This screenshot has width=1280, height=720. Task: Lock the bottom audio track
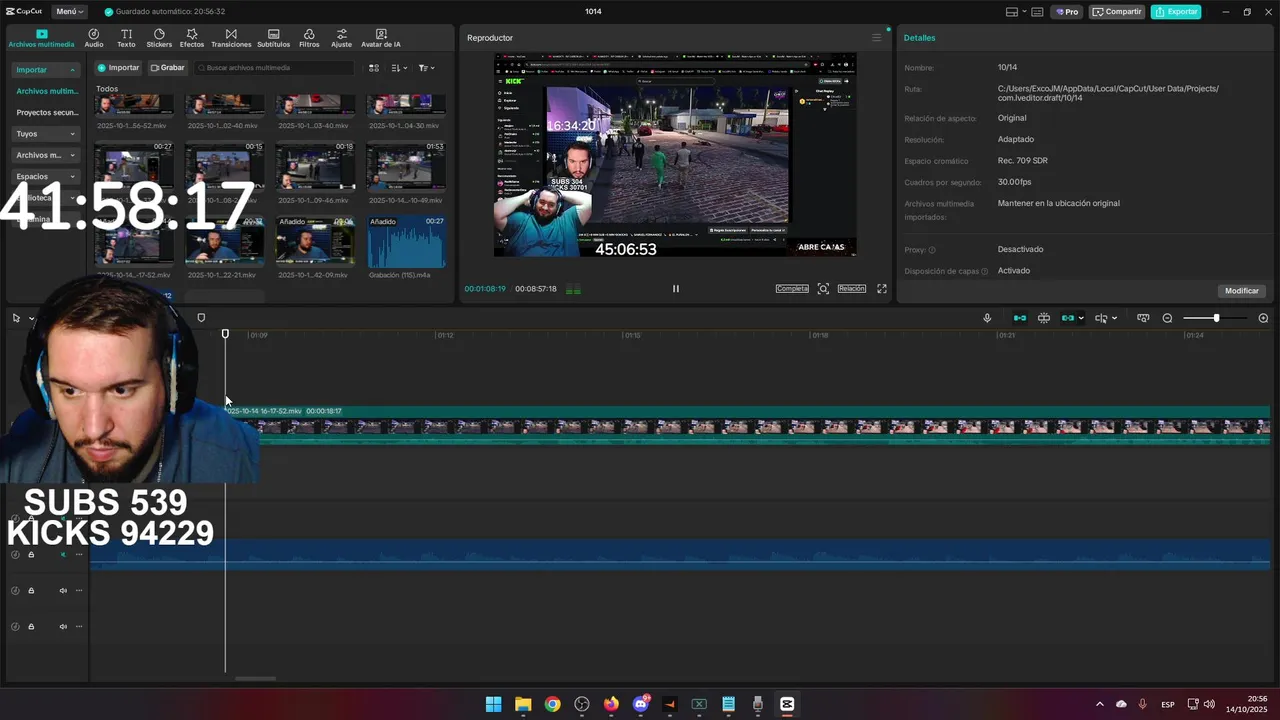point(31,627)
